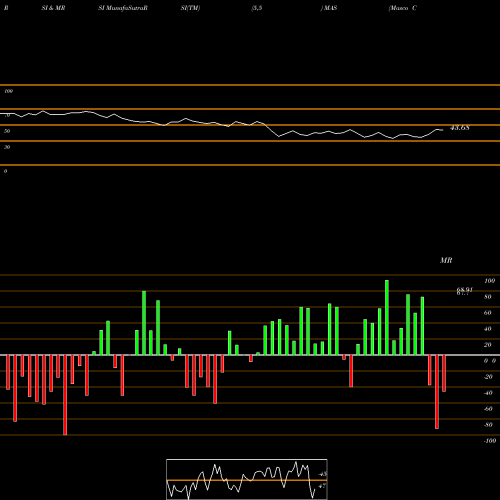
Task: Click the 0 label on RSI axis
Action: point(5,171)
